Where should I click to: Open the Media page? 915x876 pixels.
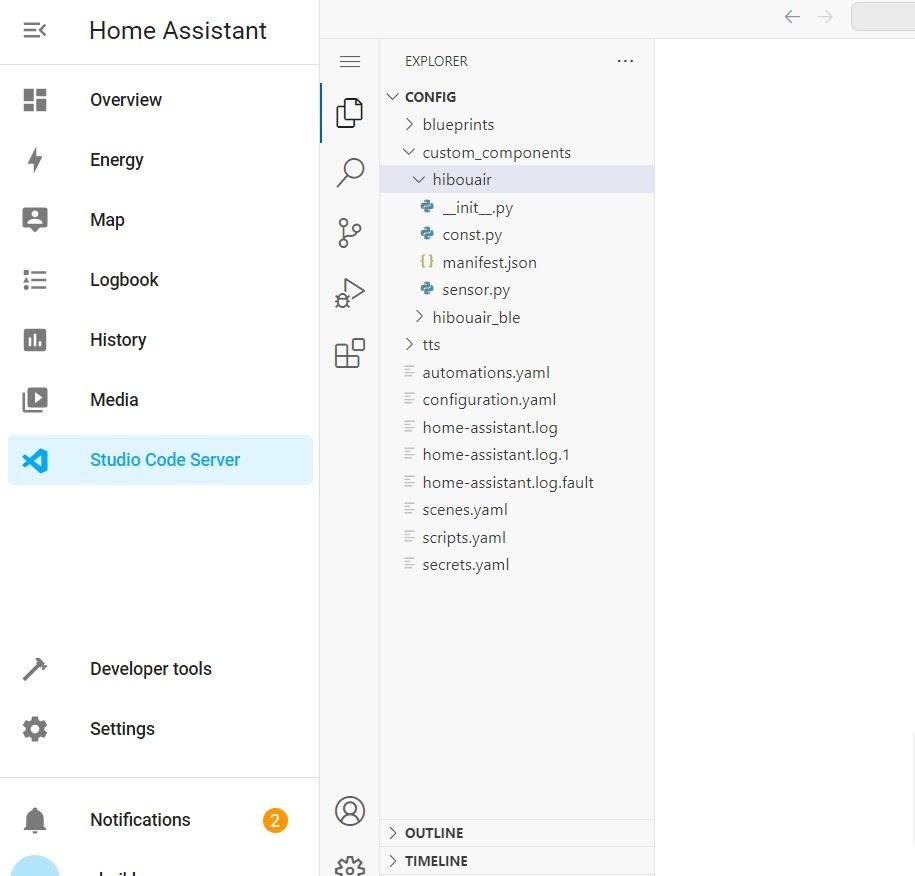(x=160, y=400)
